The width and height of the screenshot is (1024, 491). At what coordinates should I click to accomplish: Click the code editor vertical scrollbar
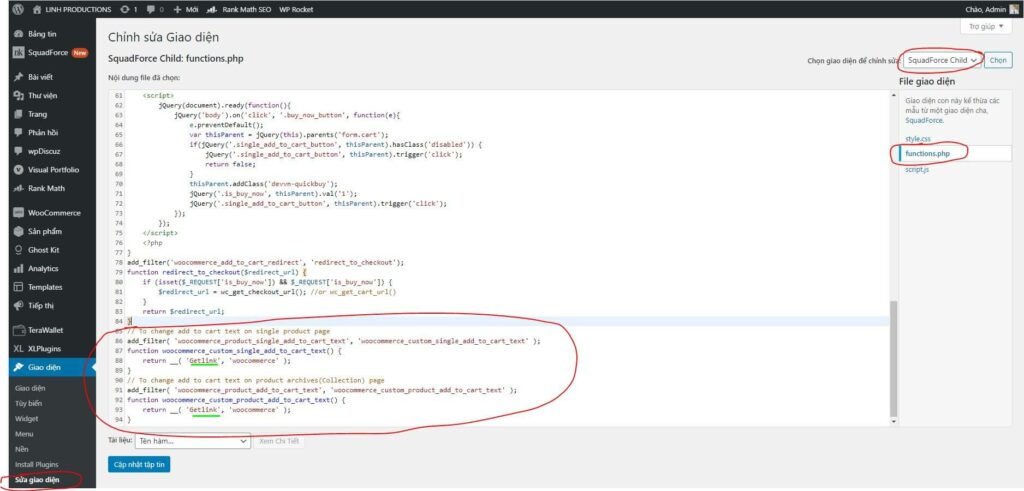893,359
